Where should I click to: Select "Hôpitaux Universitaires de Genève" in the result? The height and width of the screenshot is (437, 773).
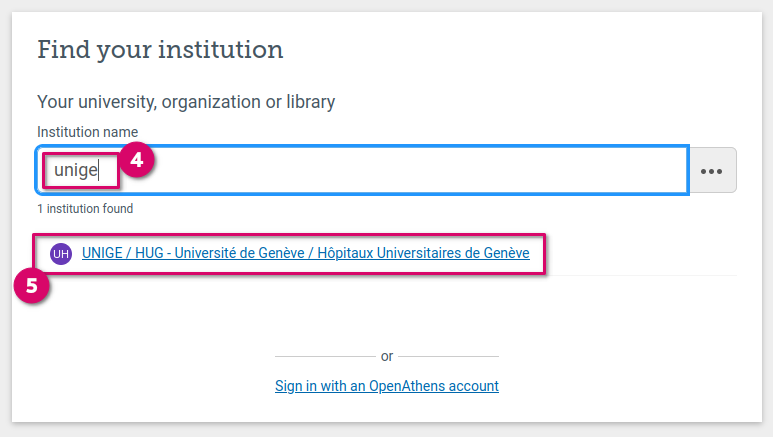[423, 254]
